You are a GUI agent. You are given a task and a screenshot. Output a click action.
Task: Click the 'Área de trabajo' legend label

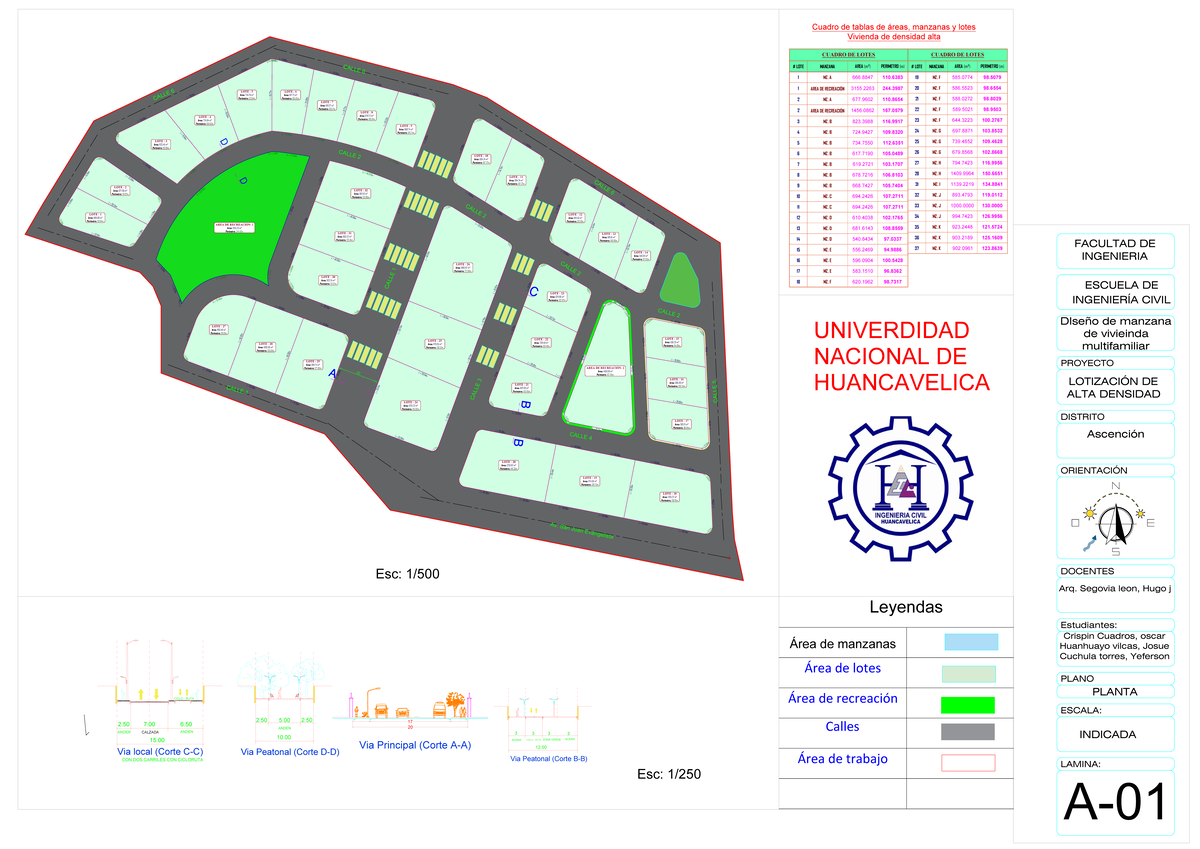coord(842,759)
